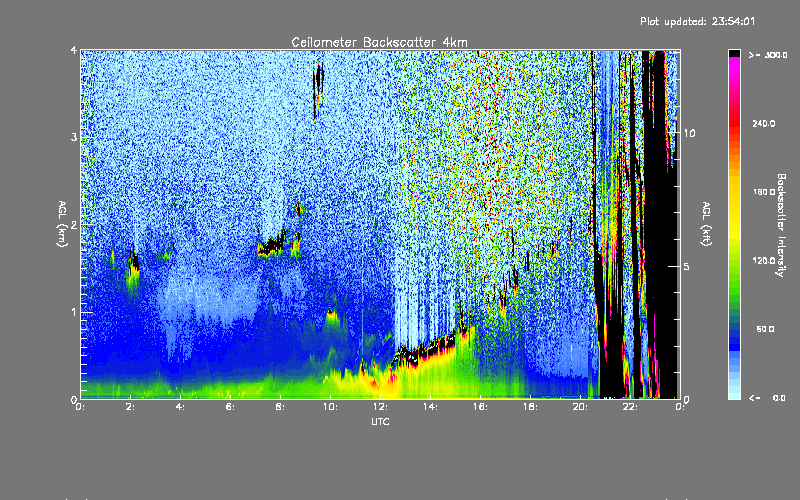
Task: Click the "8:" UTC time tick label
Action: [x=280, y=407]
